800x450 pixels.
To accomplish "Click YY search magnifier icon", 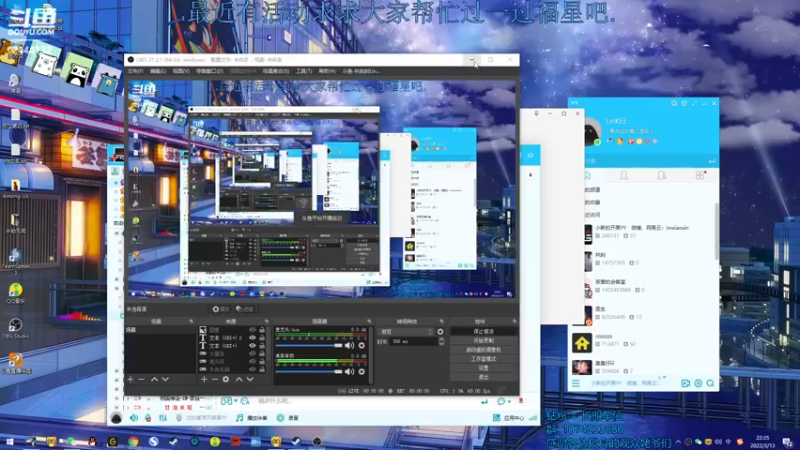I will [710, 383].
